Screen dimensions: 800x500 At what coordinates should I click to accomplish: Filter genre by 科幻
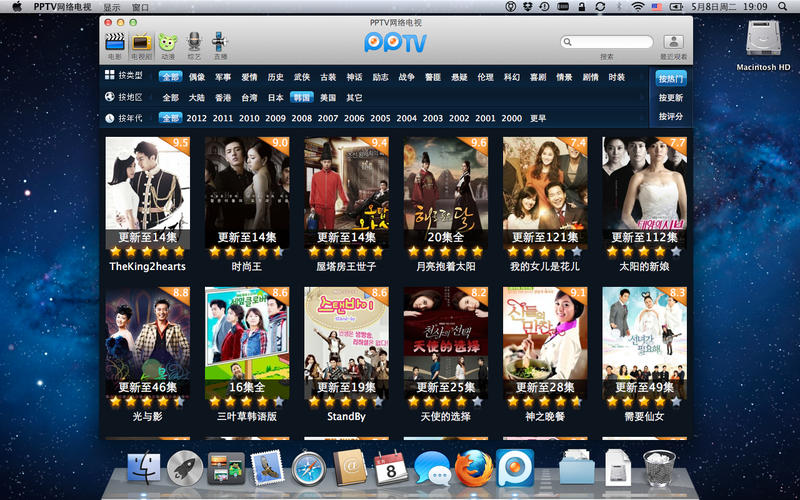tap(512, 77)
